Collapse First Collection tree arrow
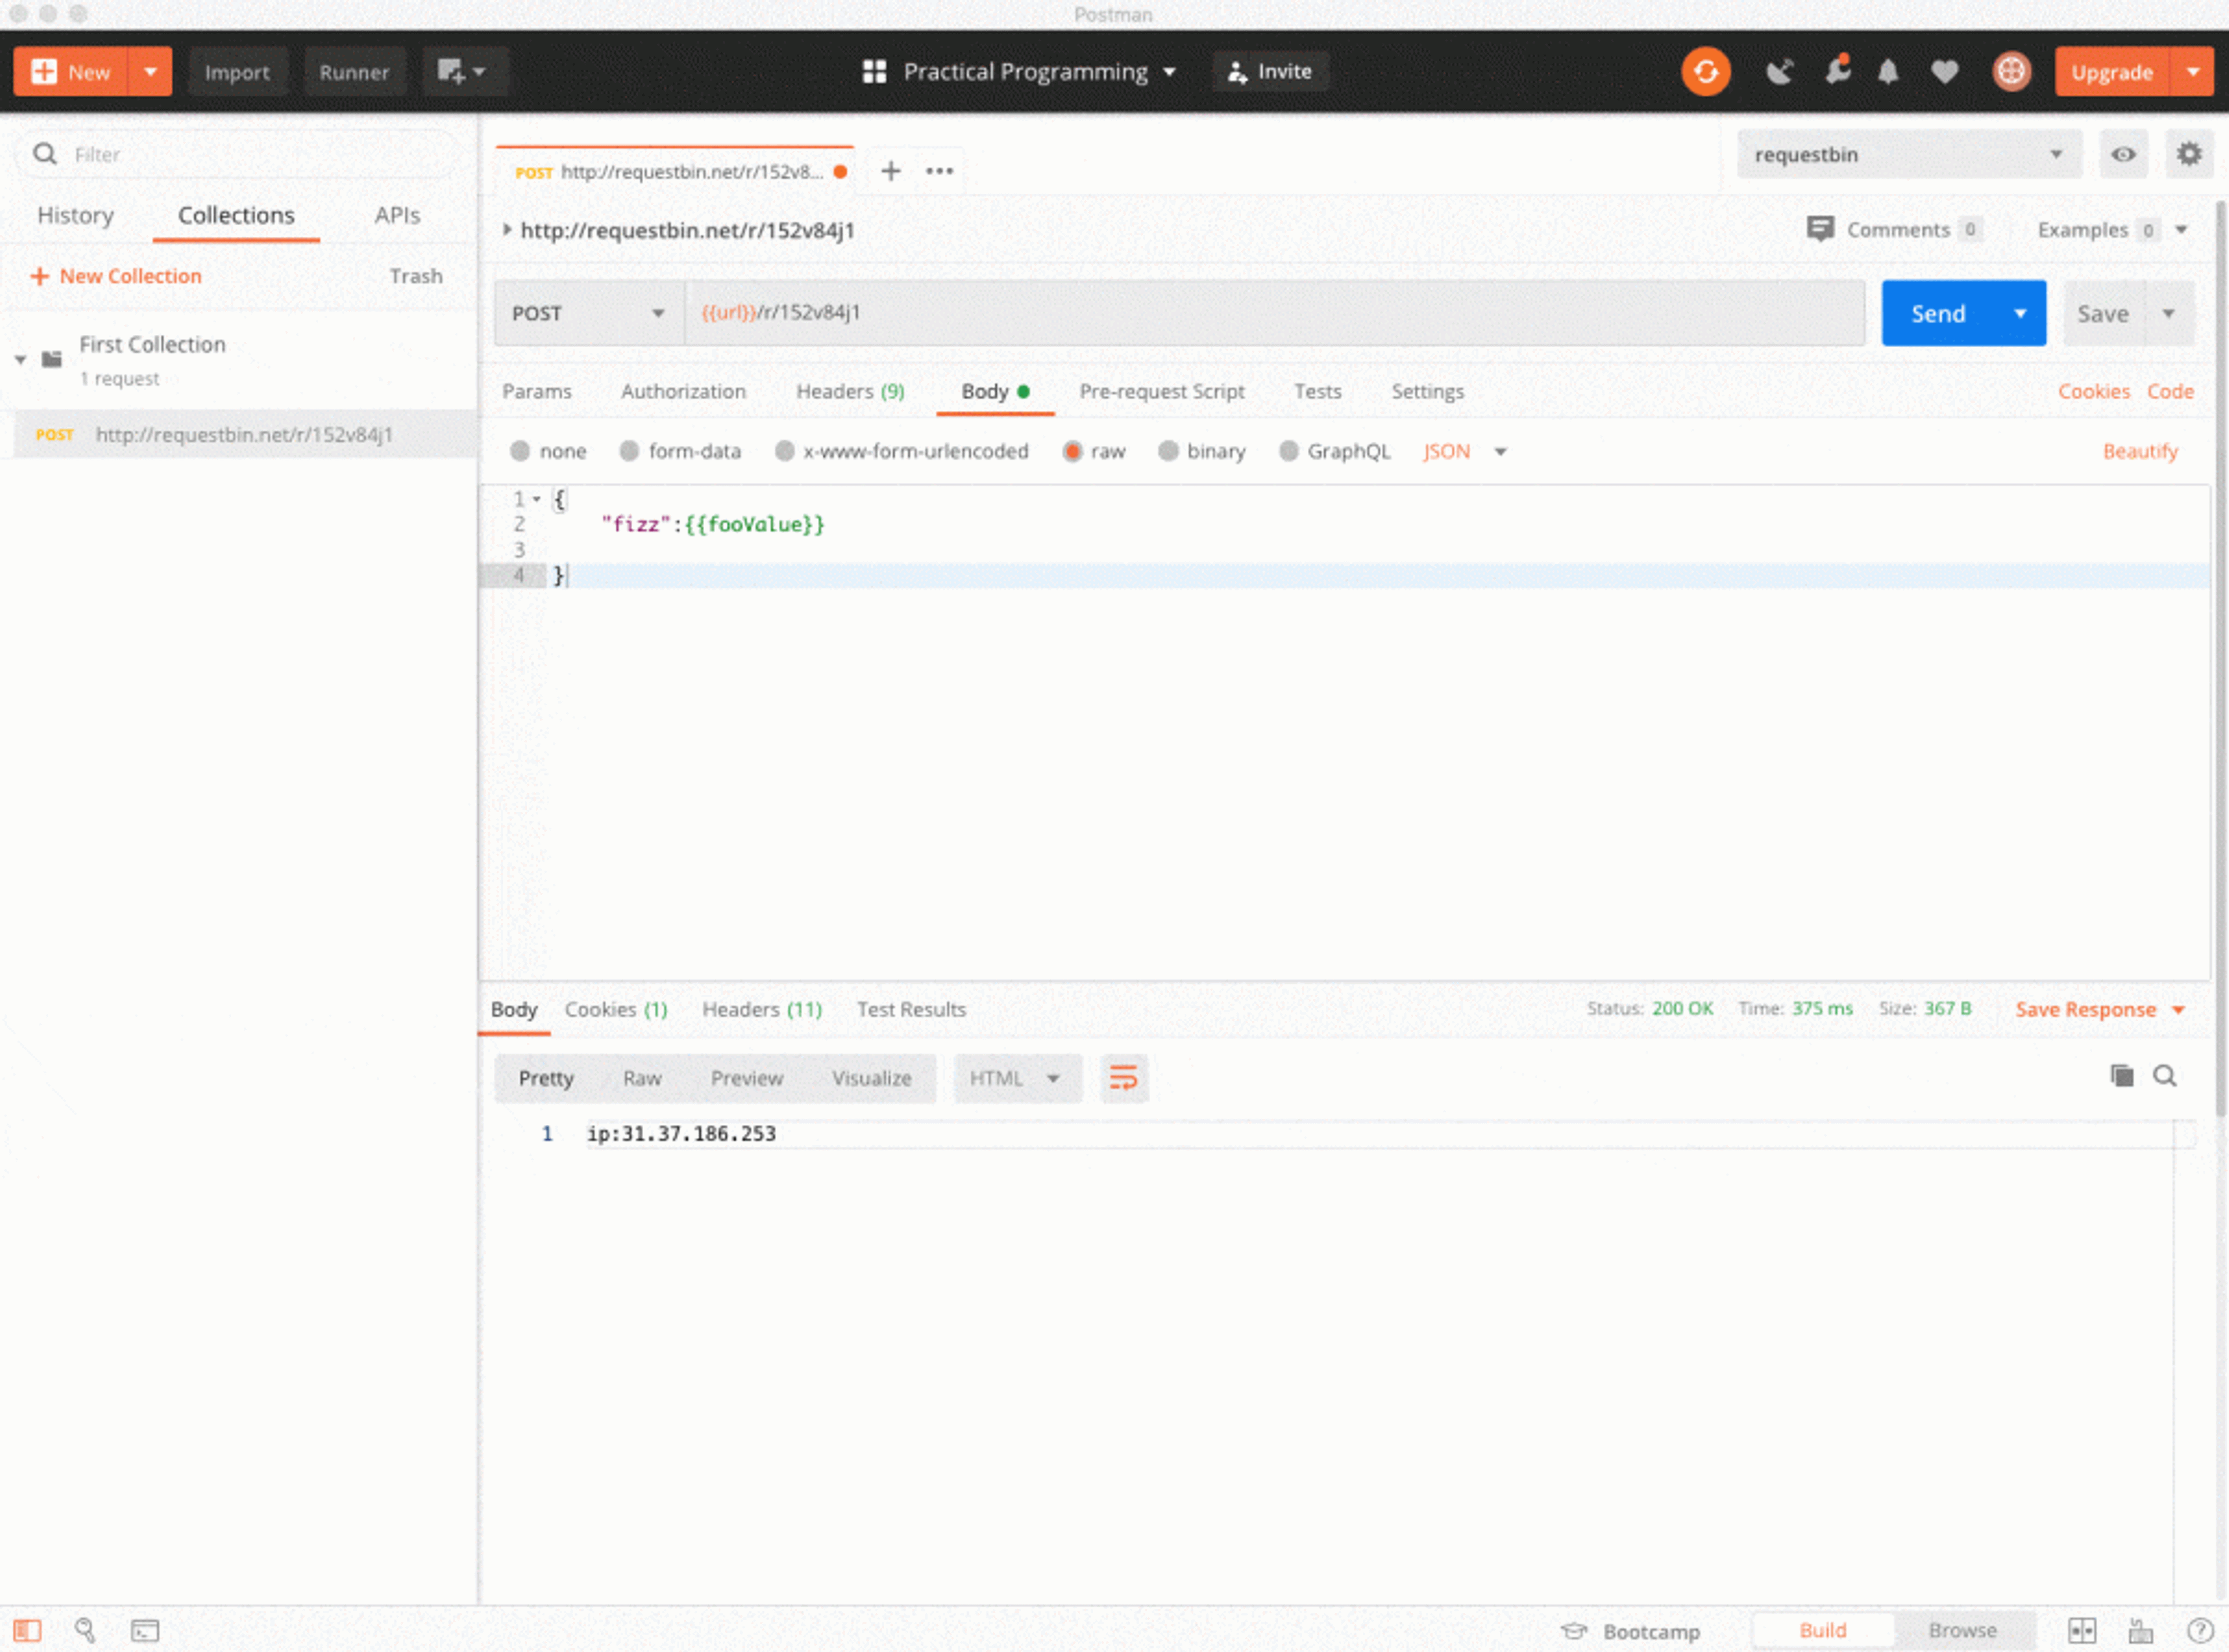Viewport: 2229px width, 1652px height. (x=20, y=359)
